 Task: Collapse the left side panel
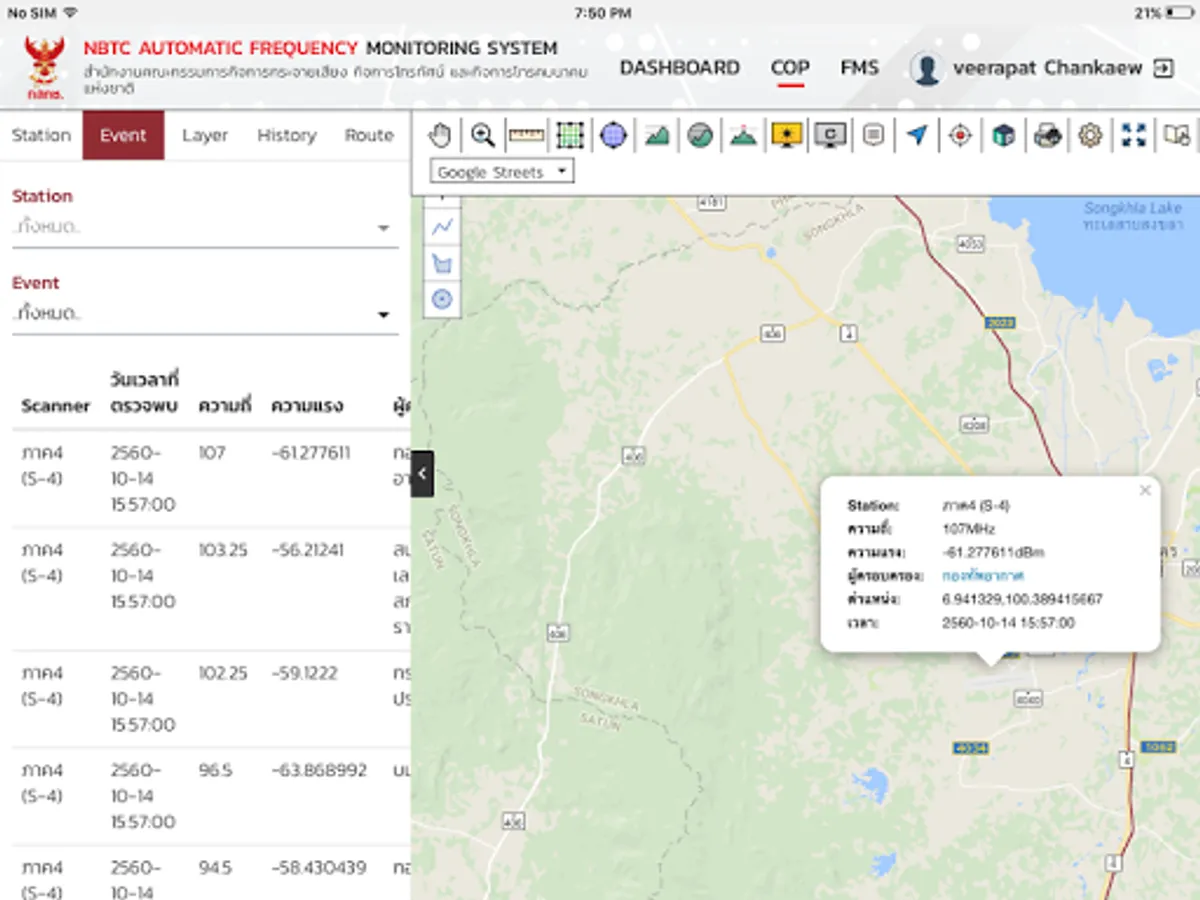(422, 474)
